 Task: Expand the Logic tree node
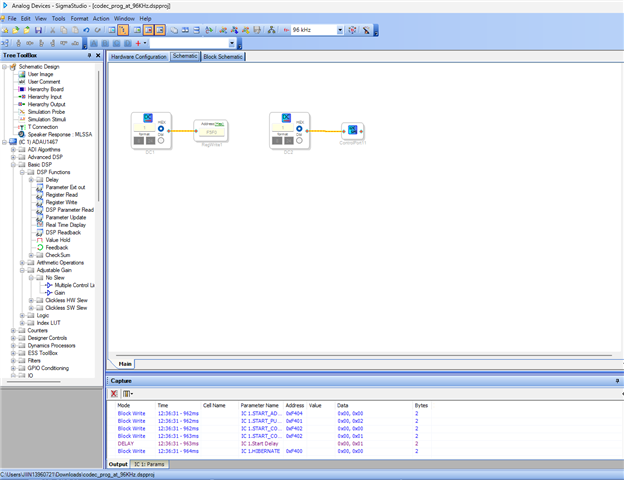tap(22, 315)
